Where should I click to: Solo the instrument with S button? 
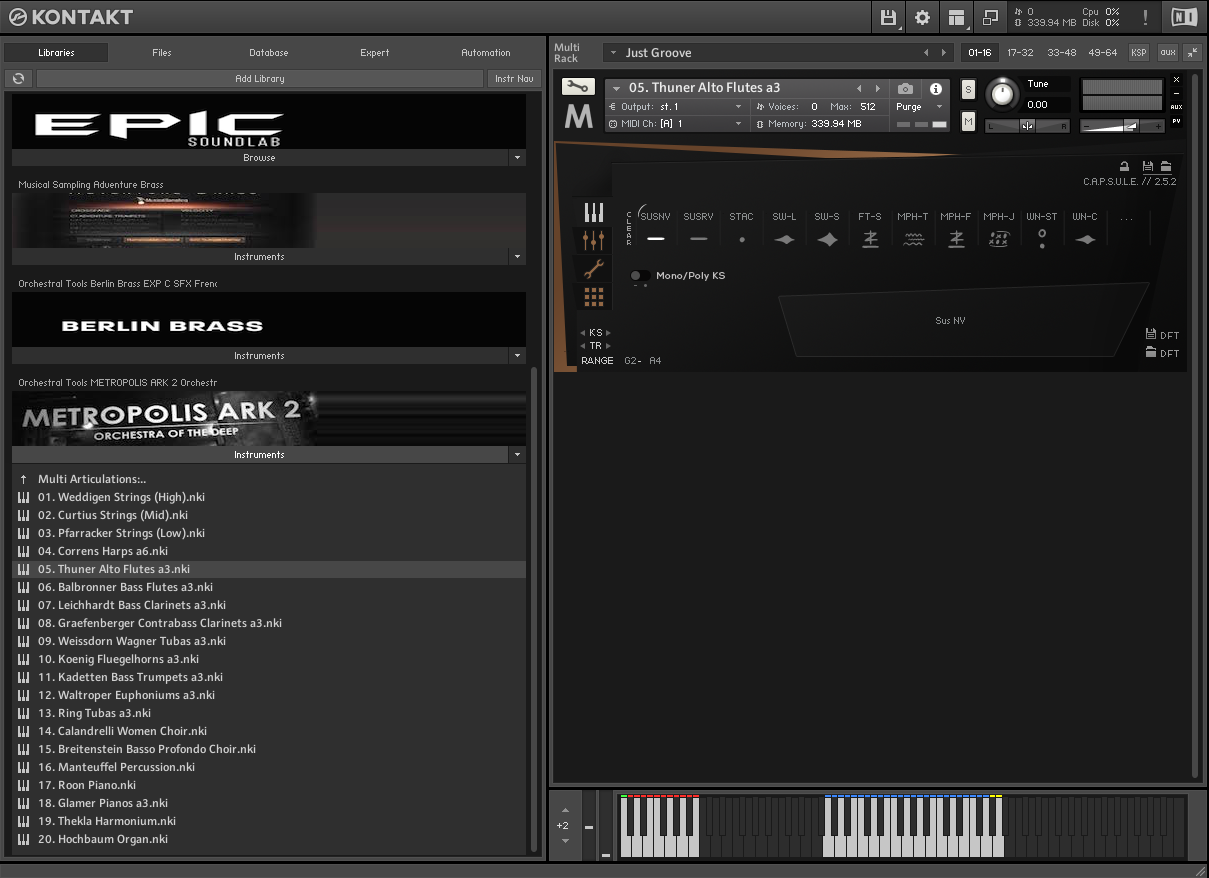click(968, 89)
